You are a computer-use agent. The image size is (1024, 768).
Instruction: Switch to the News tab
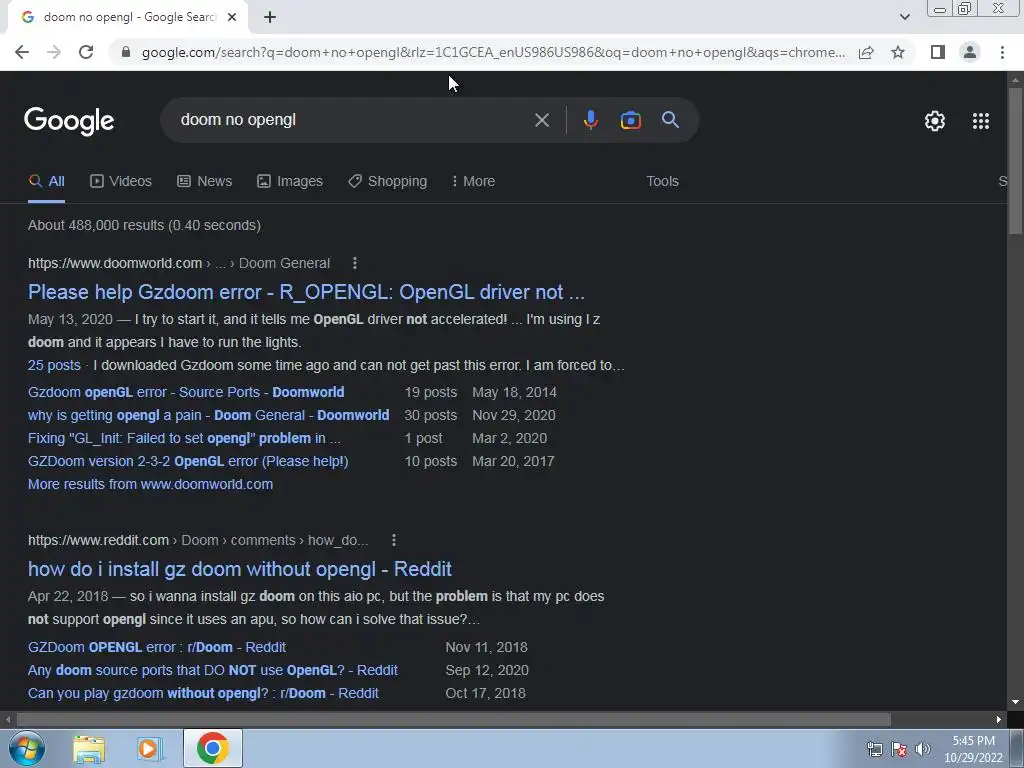pyautogui.click(x=204, y=182)
